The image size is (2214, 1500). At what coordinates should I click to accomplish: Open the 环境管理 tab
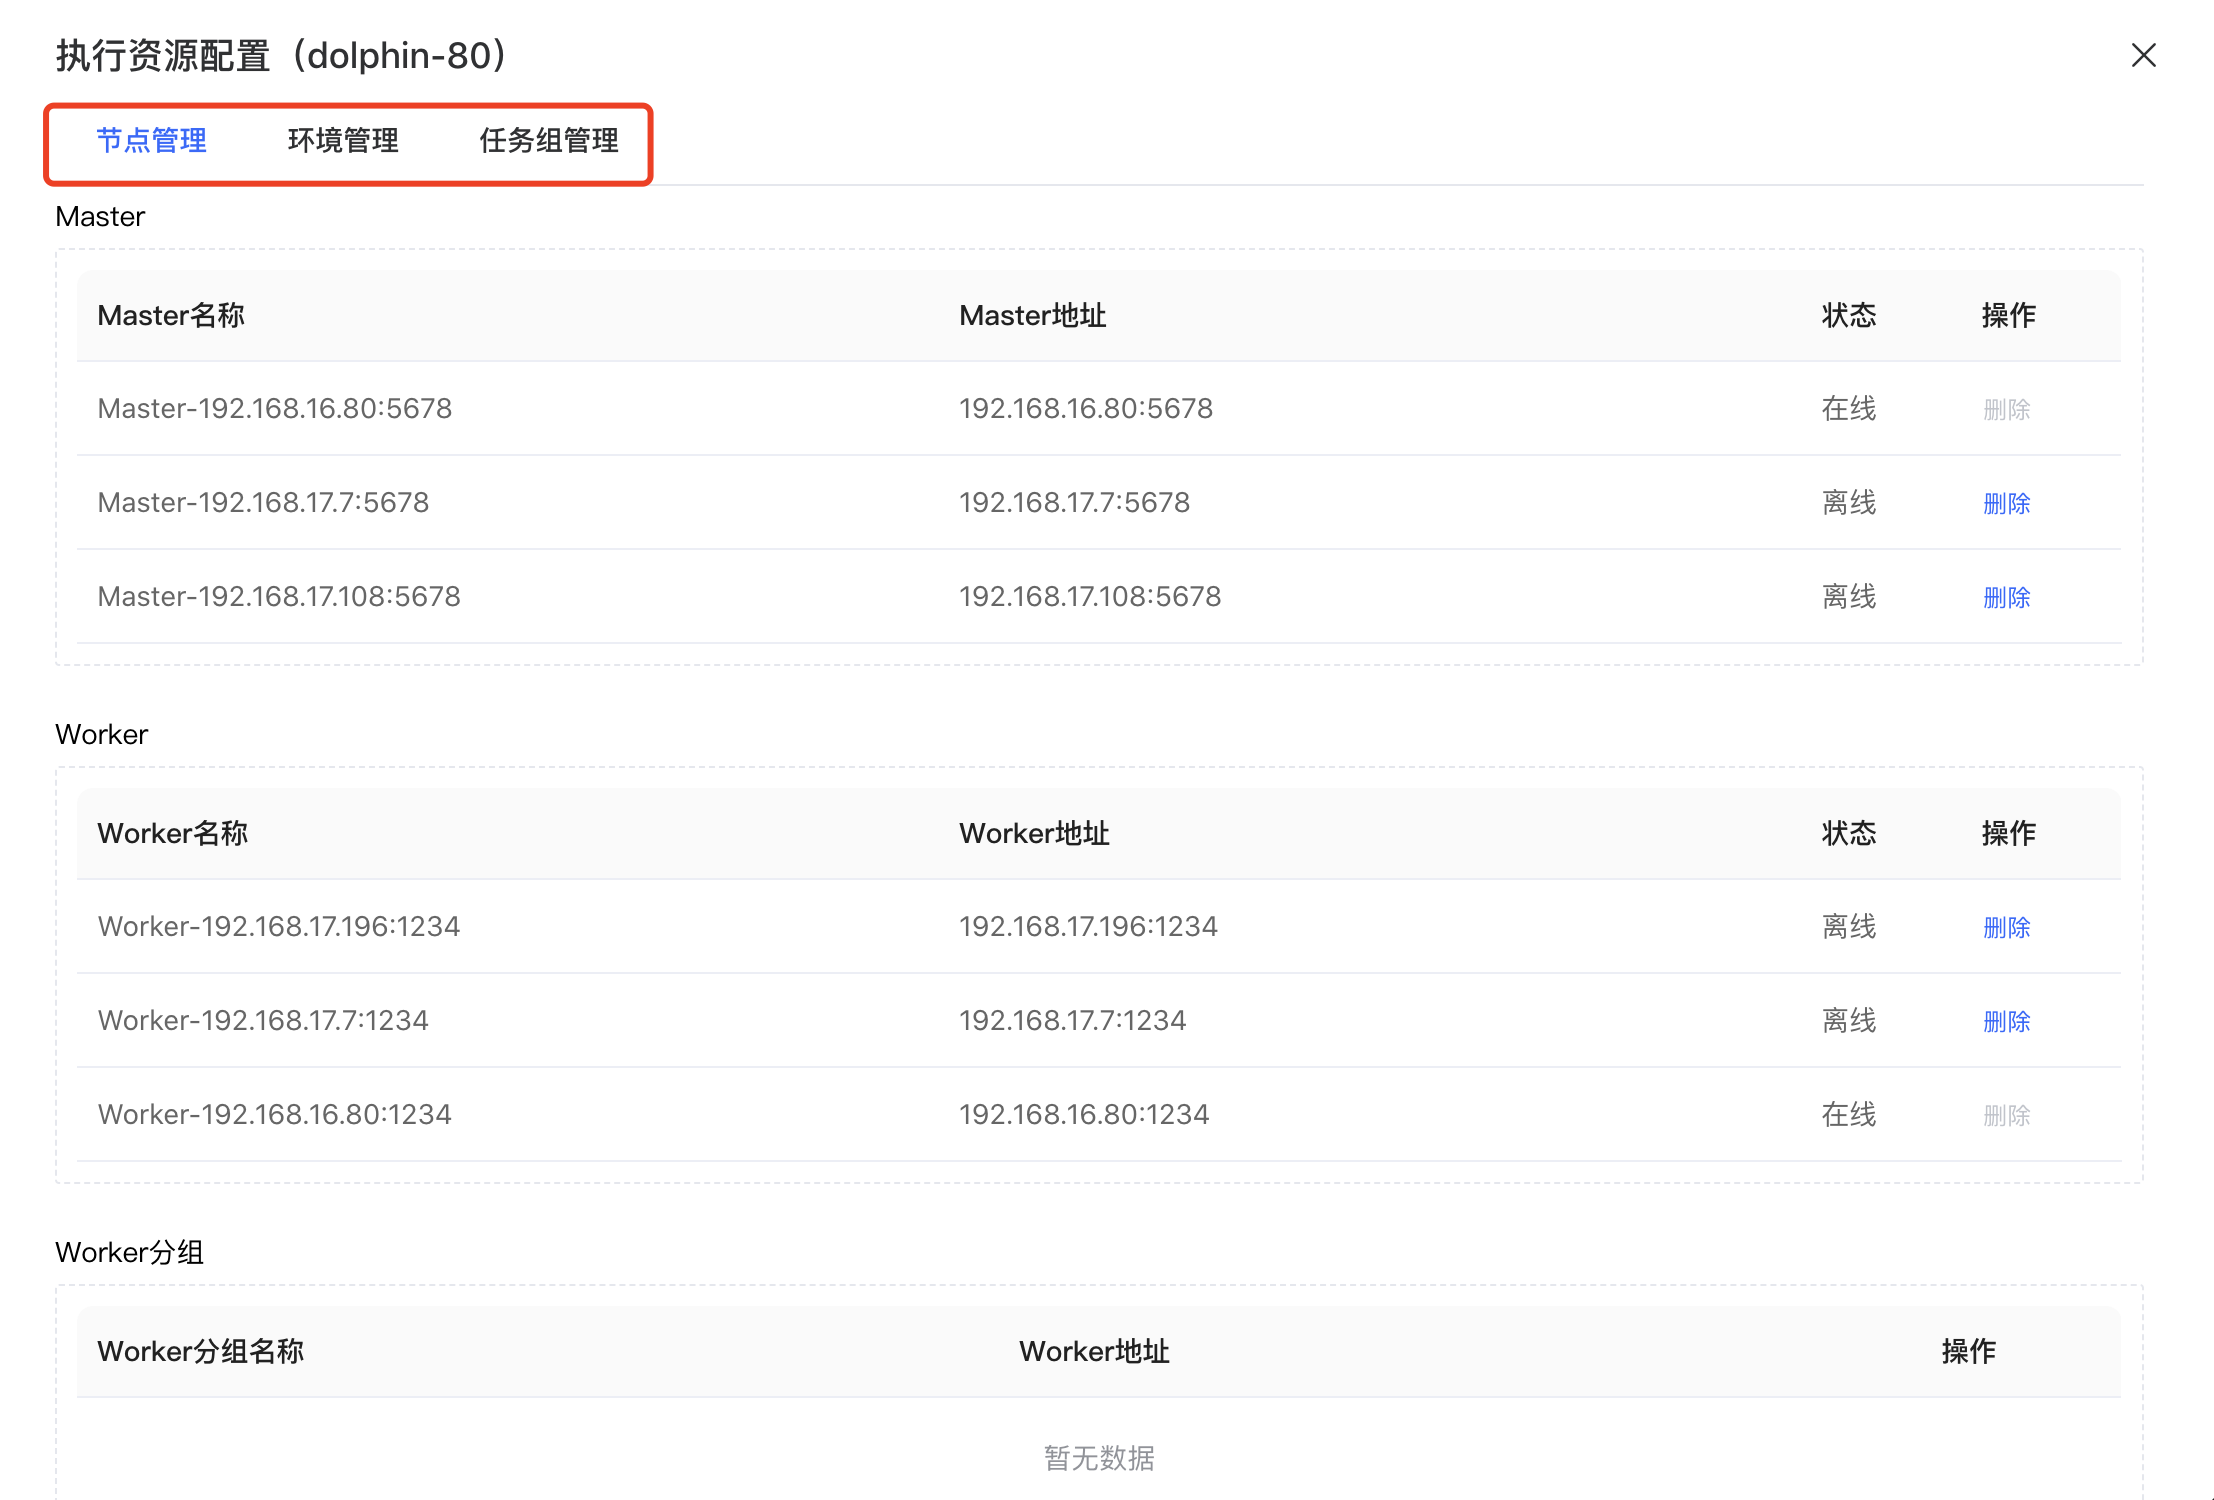pyautogui.click(x=343, y=140)
